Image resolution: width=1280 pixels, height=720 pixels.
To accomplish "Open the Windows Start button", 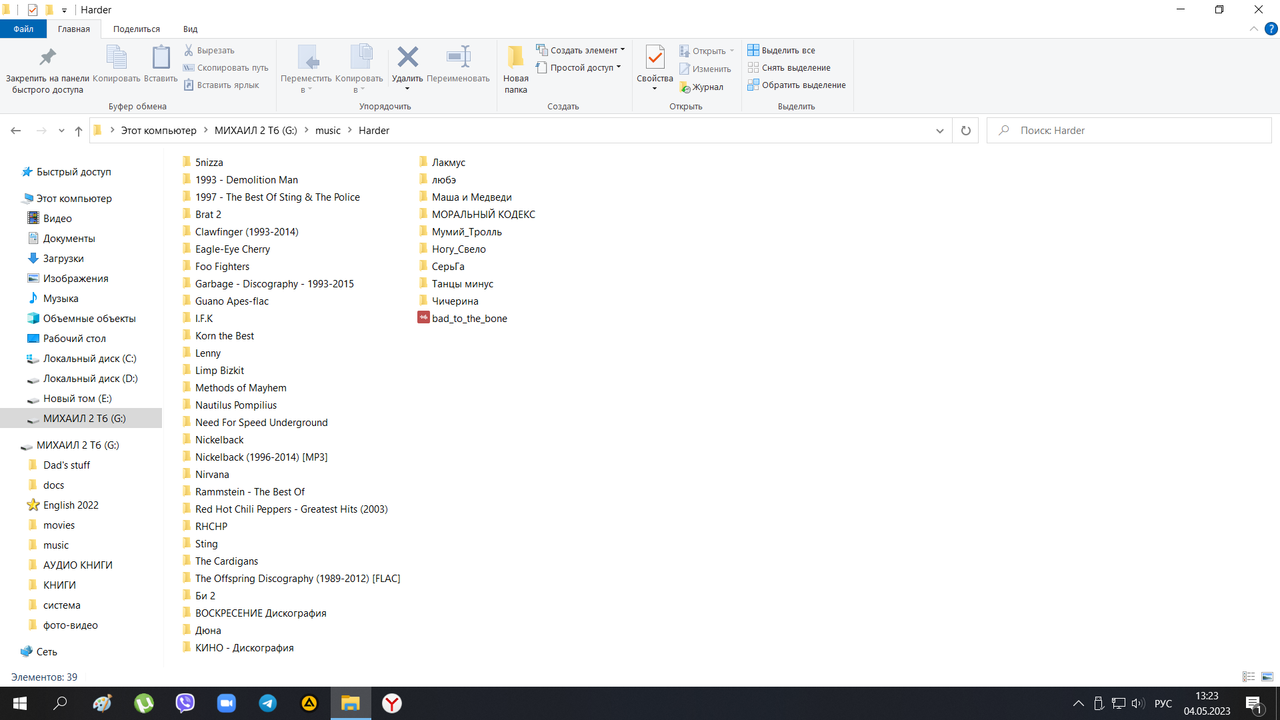I will [19, 703].
